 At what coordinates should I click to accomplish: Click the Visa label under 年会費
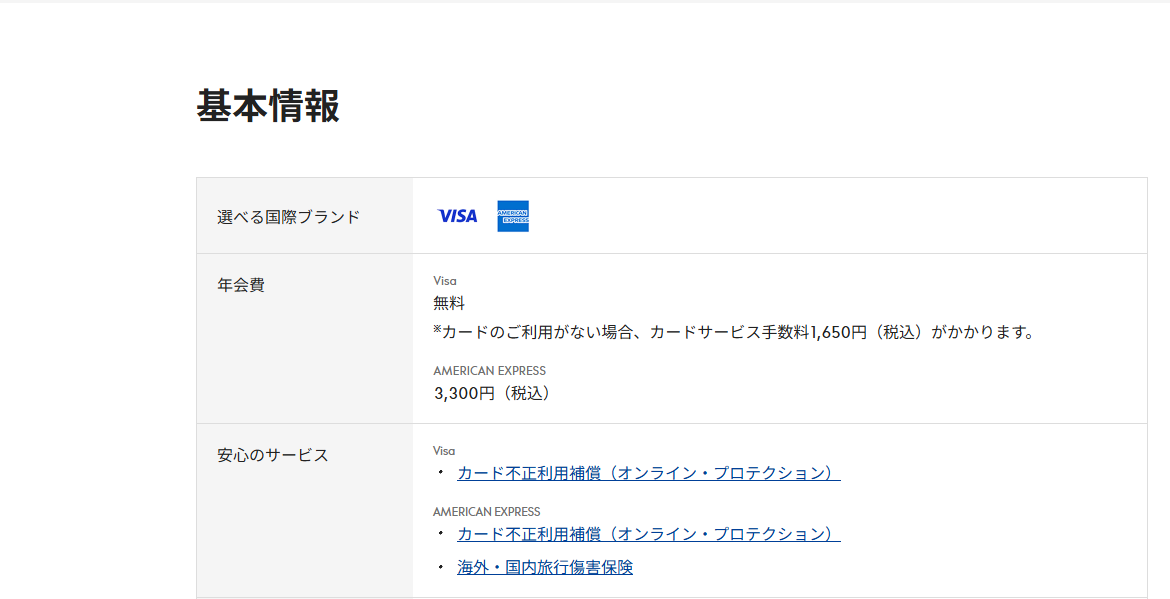[445, 281]
